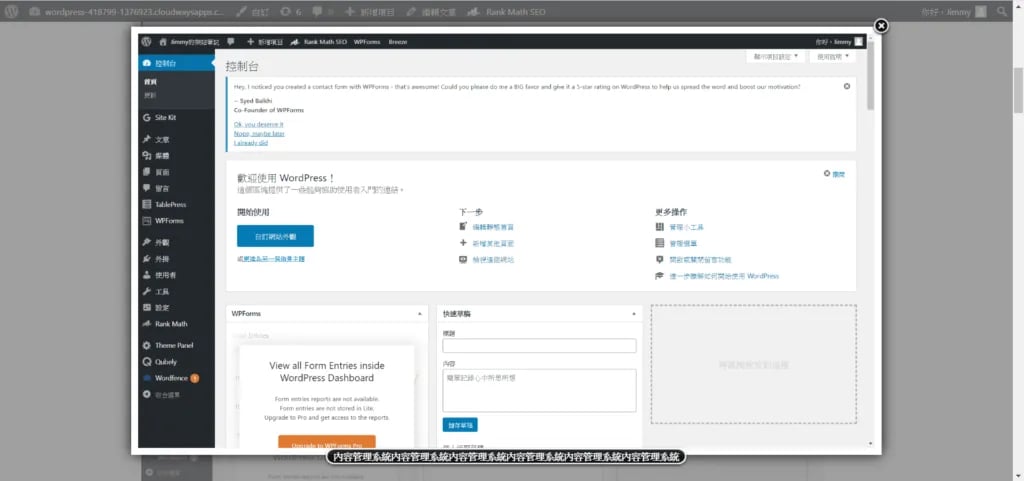Click the Quick Draft title input field

click(539, 346)
